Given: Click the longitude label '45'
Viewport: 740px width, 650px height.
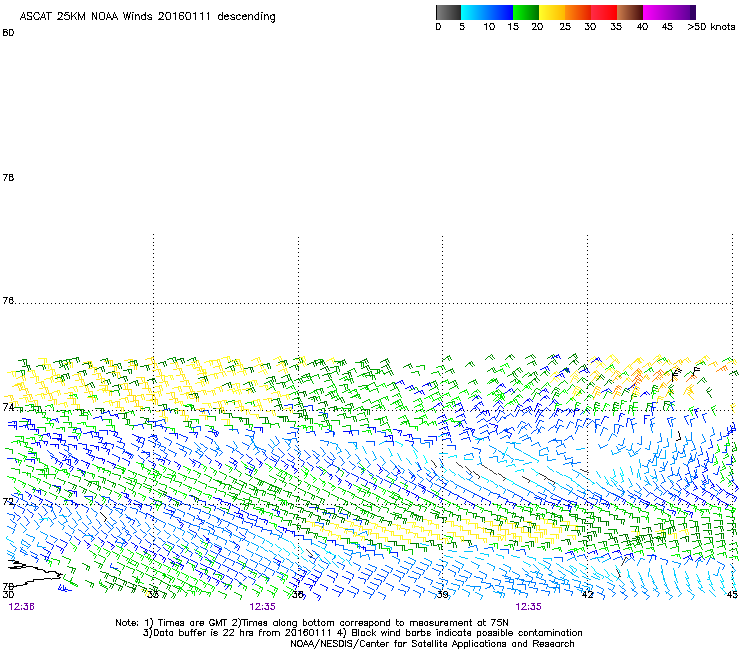Looking at the screenshot, I should [732, 594].
